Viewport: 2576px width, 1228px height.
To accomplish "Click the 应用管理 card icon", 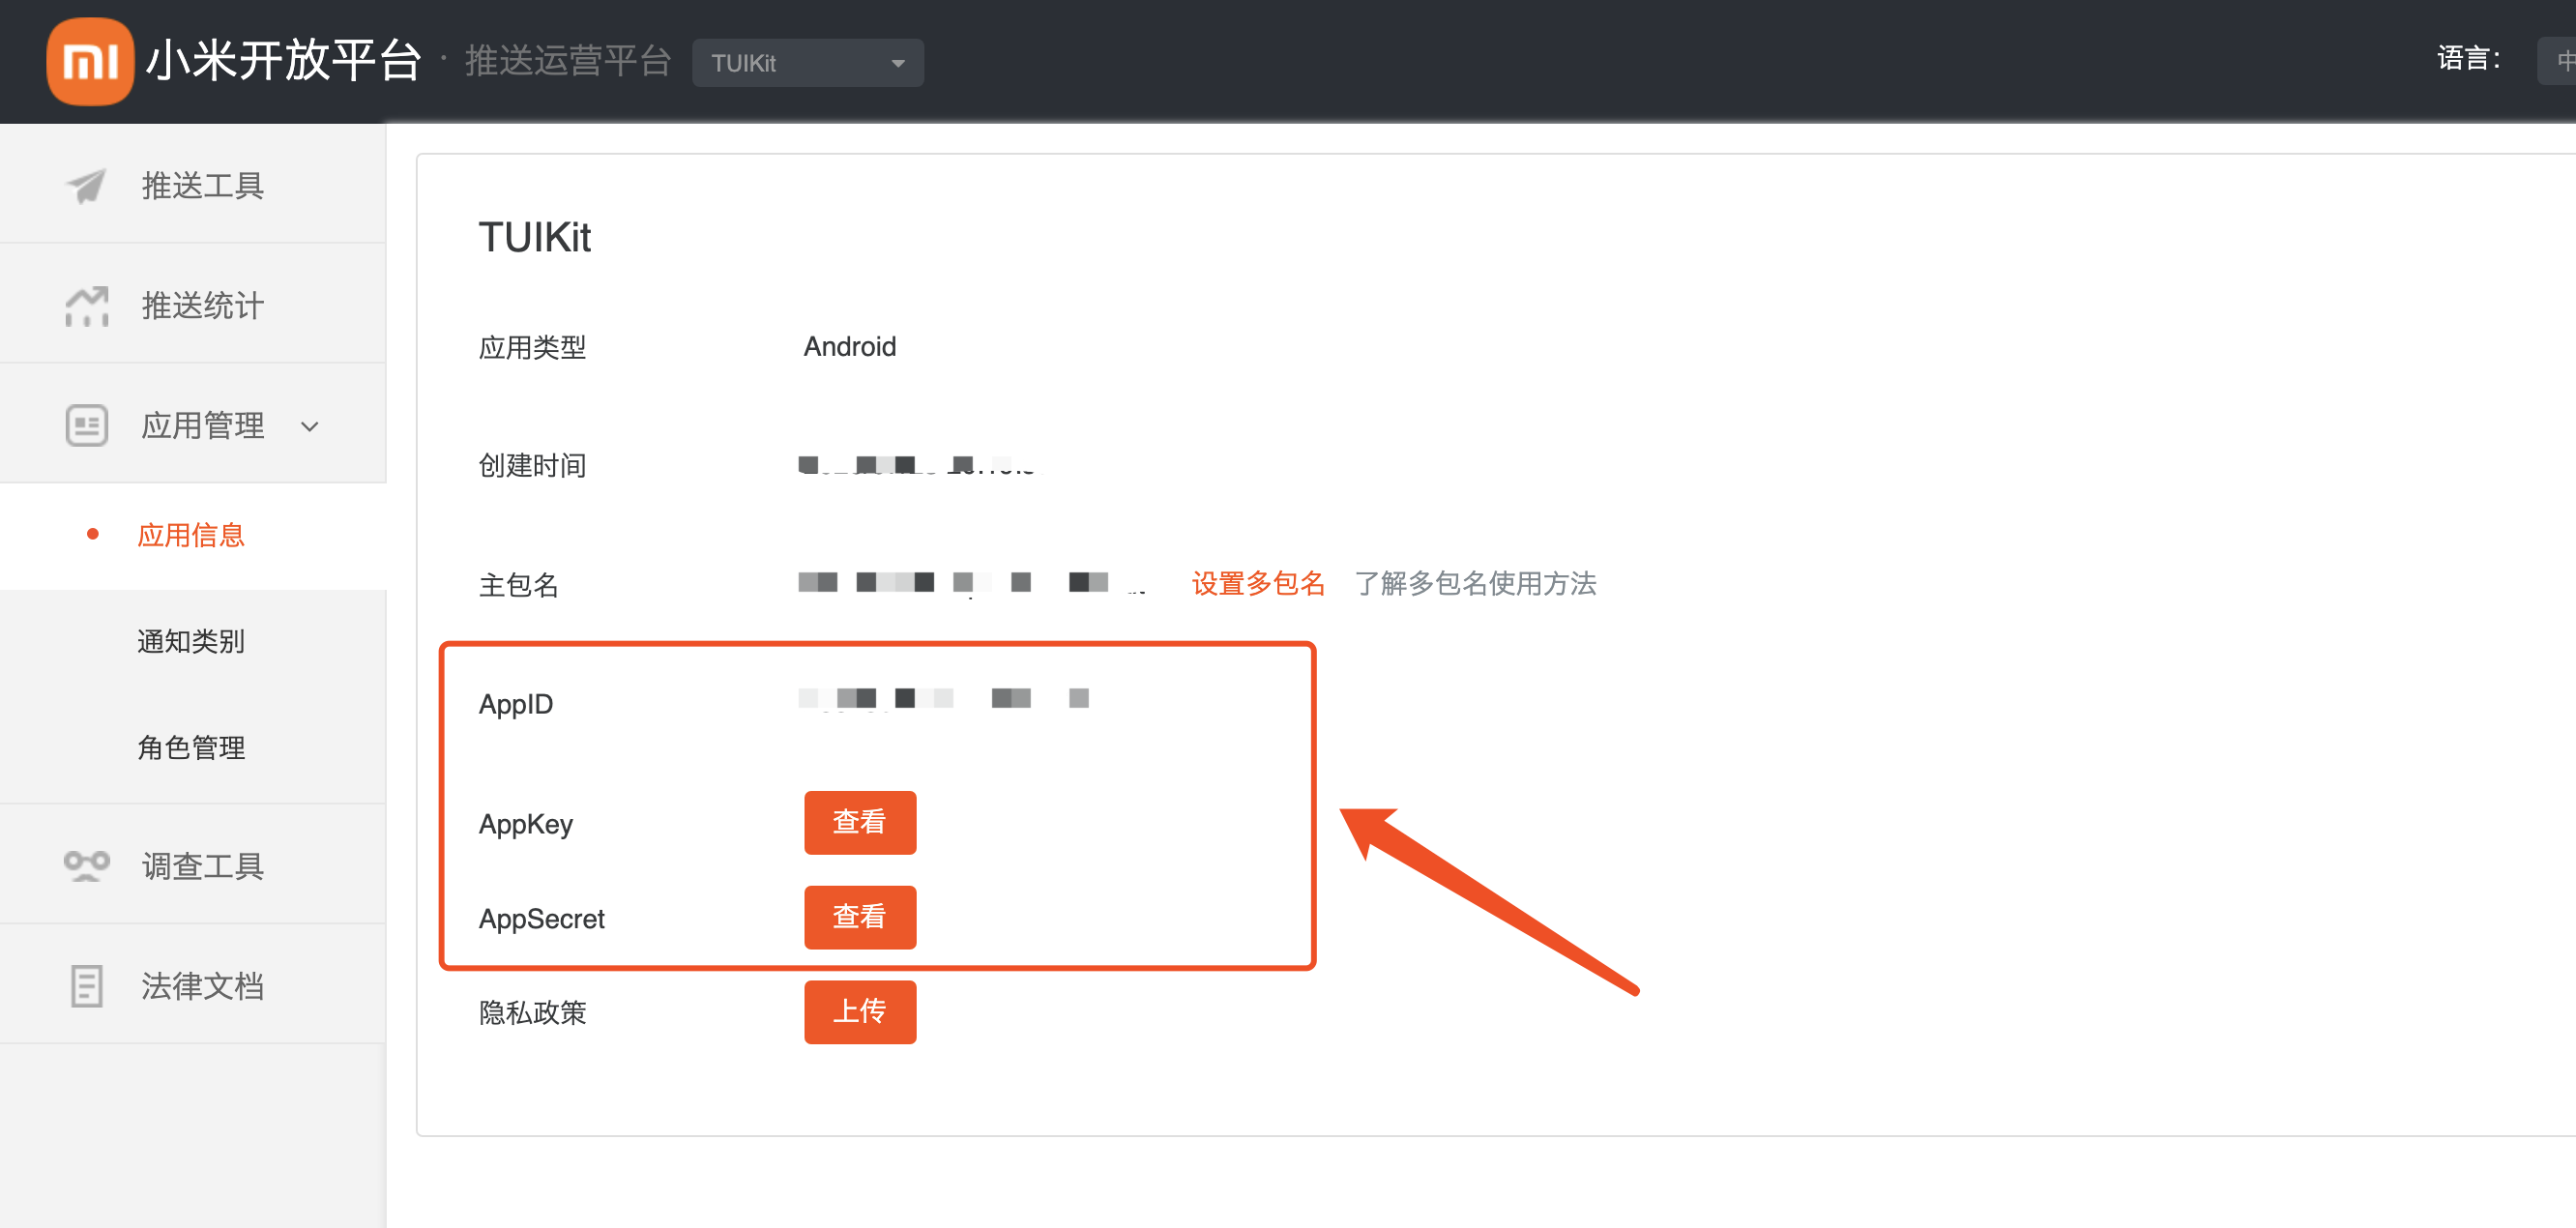I will [x=86, y=426].
